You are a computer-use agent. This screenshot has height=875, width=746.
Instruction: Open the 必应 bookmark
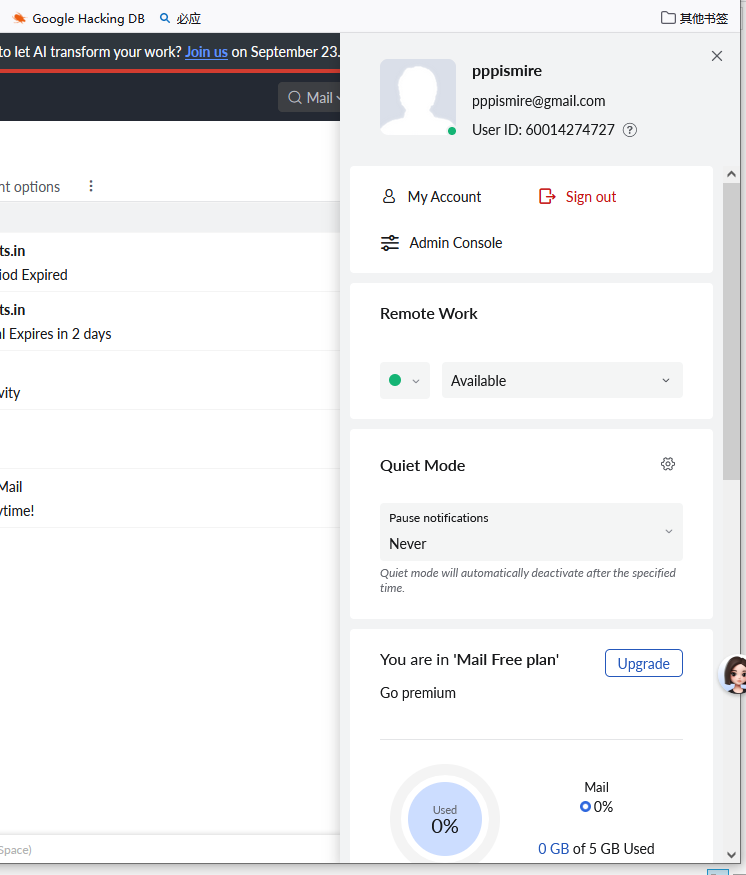click(x=180, y=18)
